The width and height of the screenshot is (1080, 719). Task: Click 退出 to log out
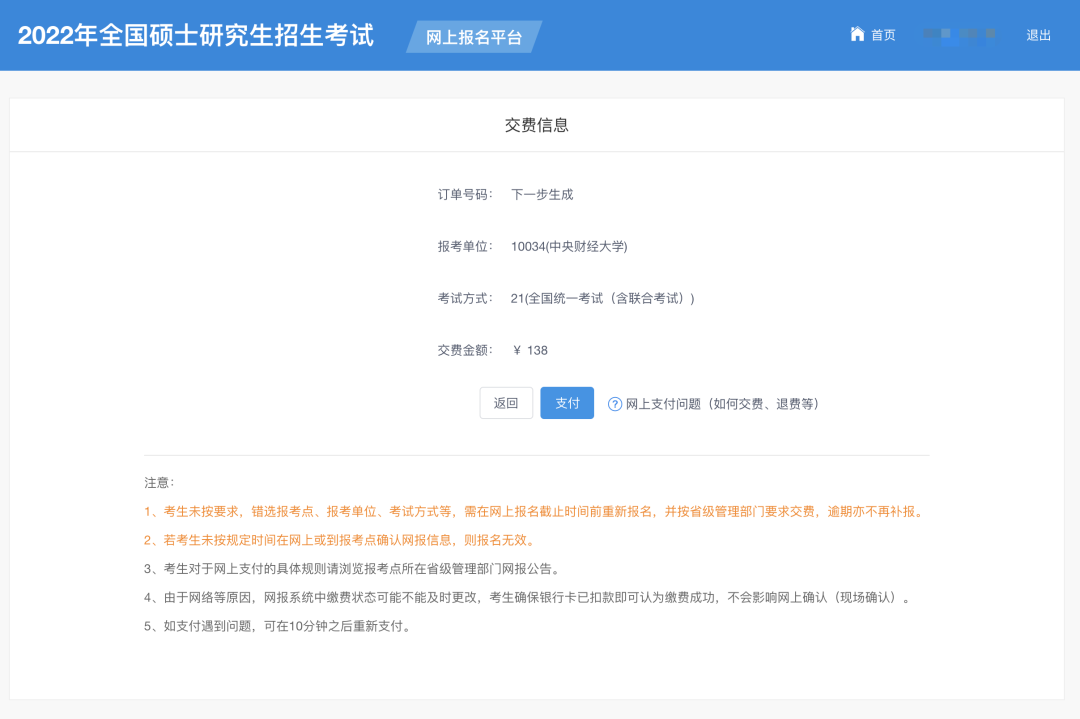tap(1038, 35)
